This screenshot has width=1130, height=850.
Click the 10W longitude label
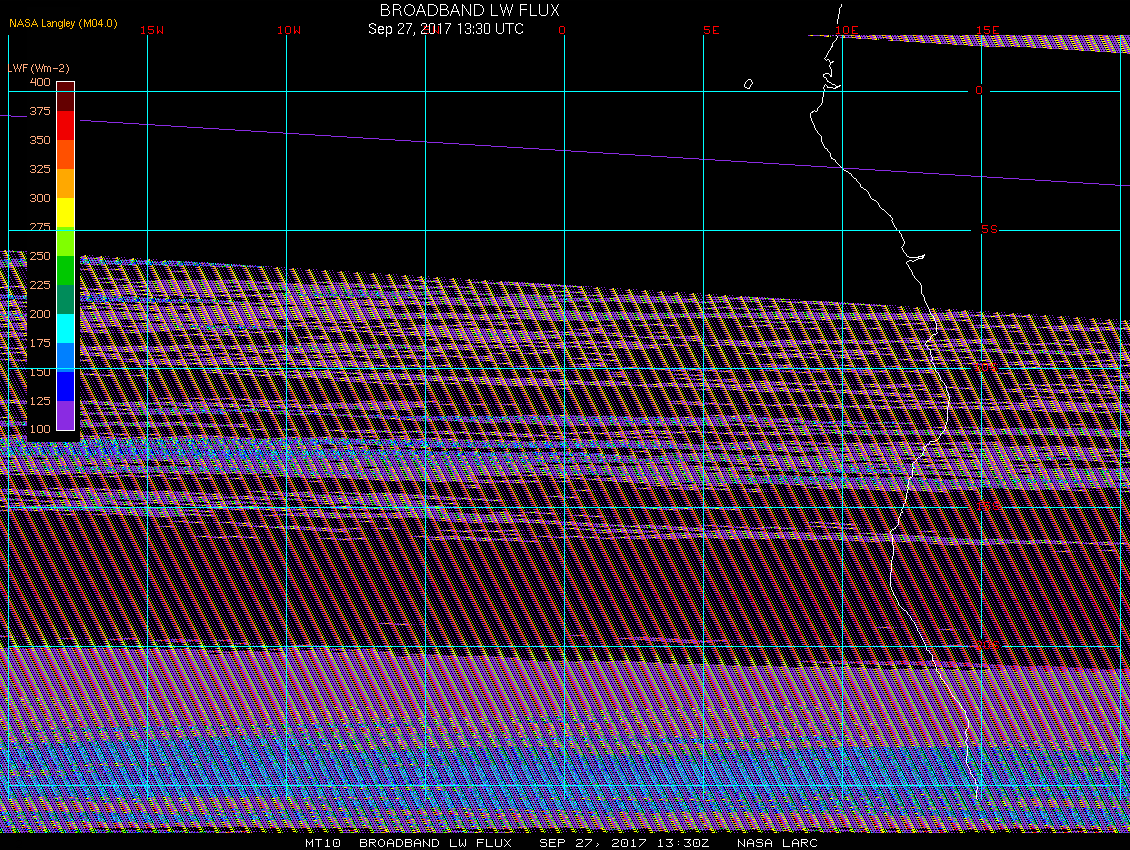(x=289, y=30)
